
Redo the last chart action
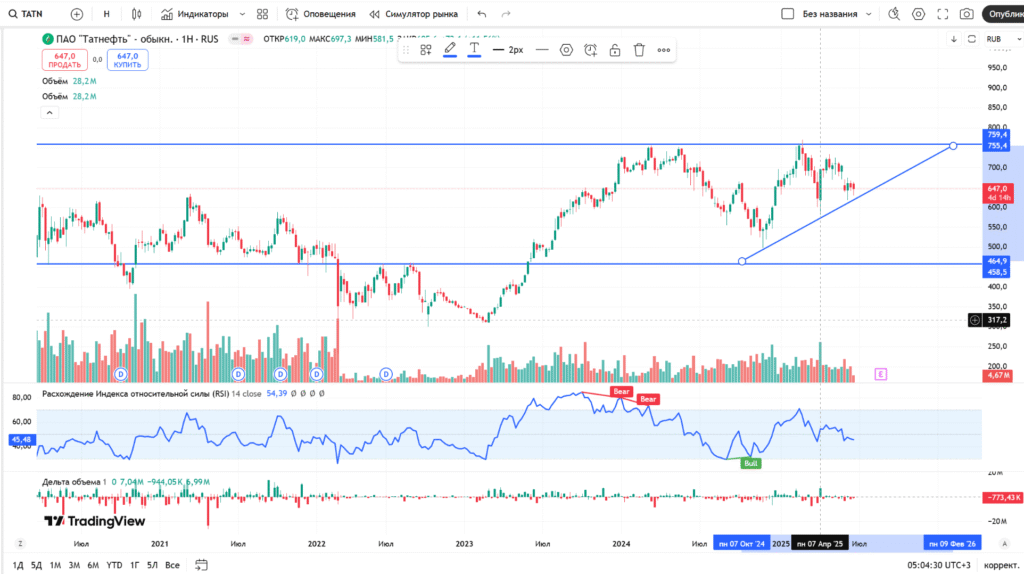(506, 14)
